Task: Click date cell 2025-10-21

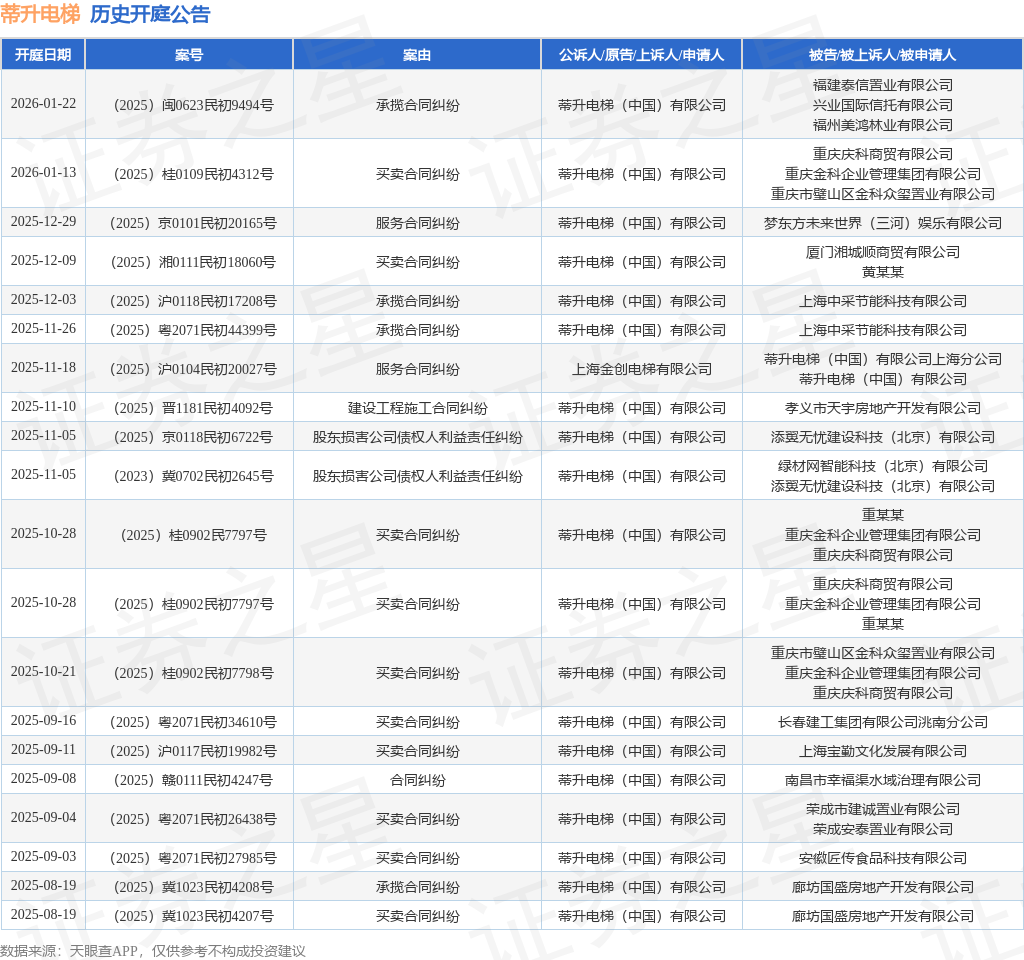Action: [x=43, y=671]
